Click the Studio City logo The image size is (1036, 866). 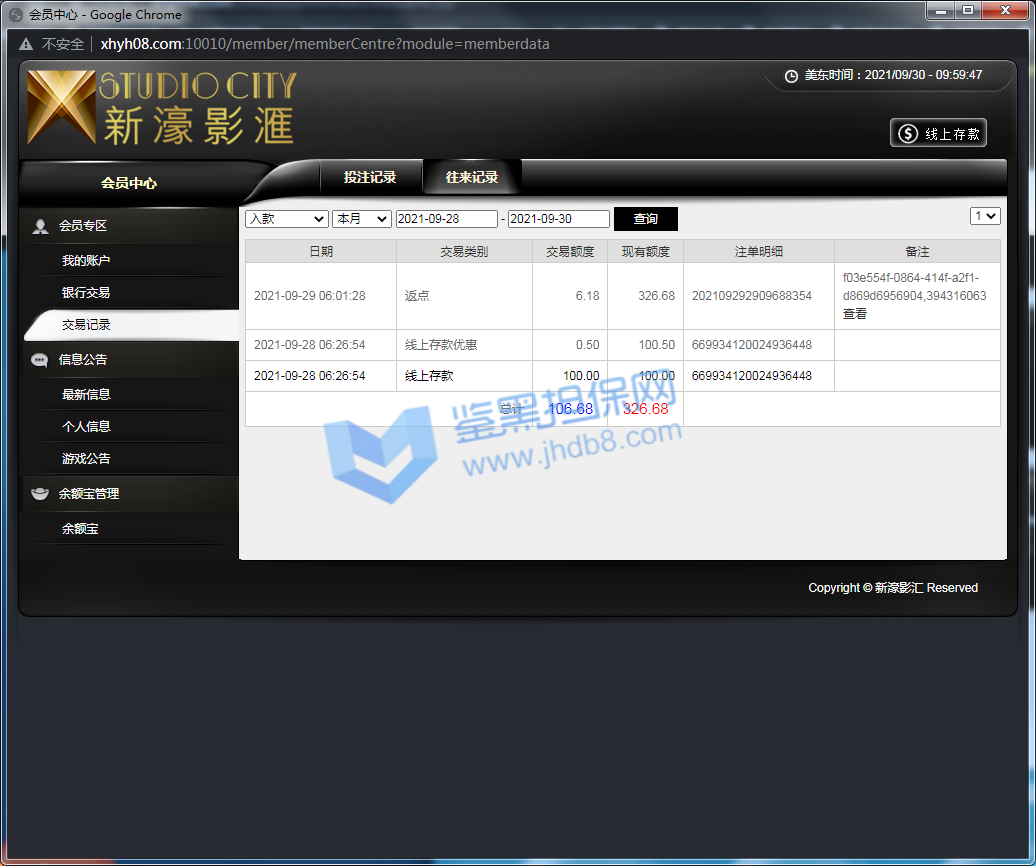point(161,108)
